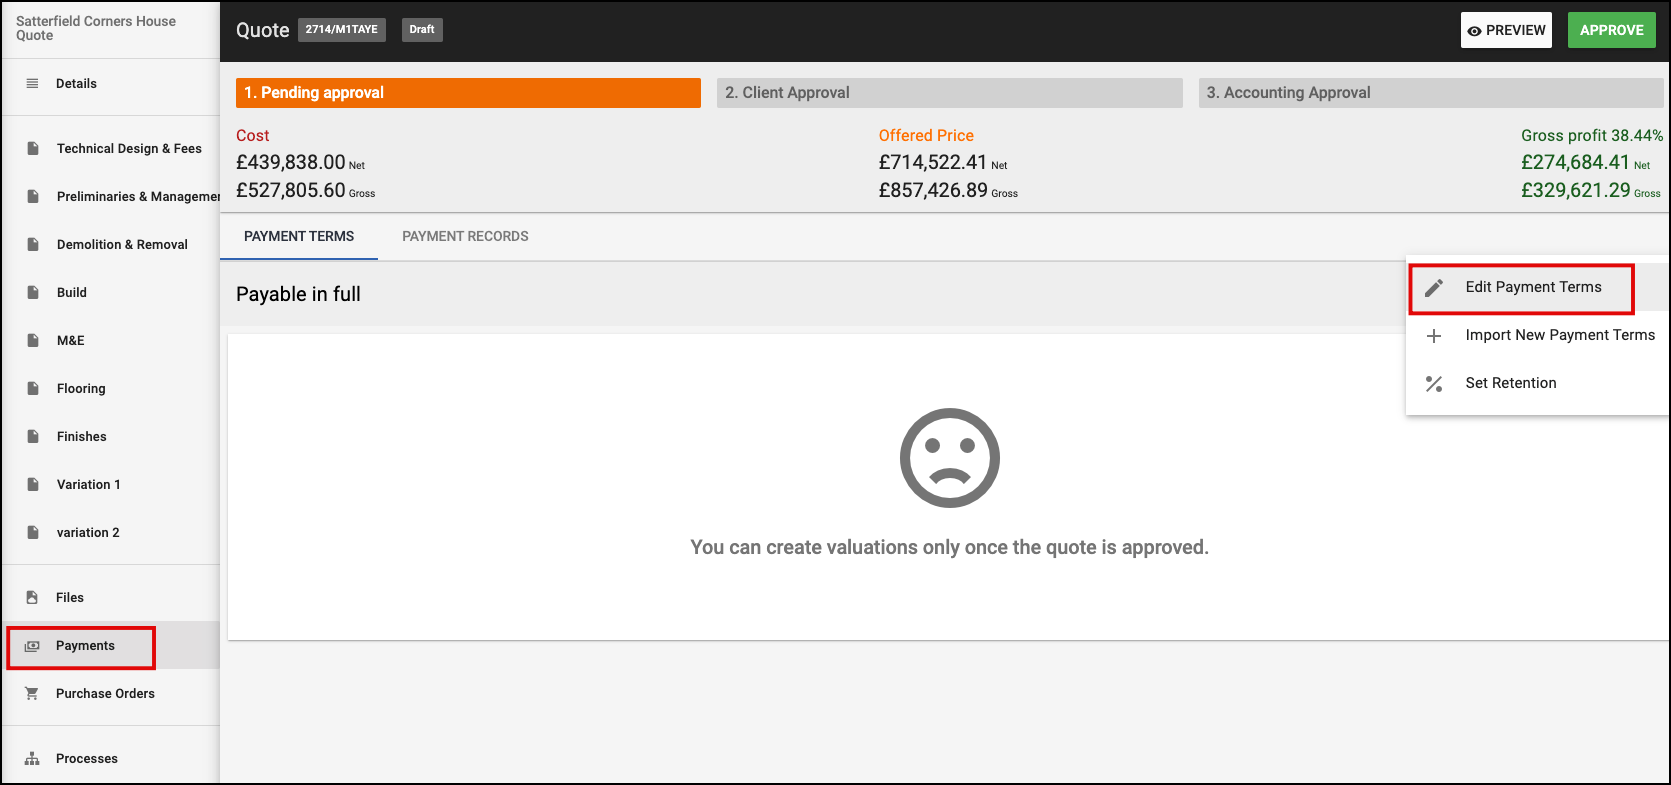Image resolution: width=1671 pixels, height=785 pixels.
Task: Click the shopping cart icon for Purchase Orders
Action: coord(32,694)
